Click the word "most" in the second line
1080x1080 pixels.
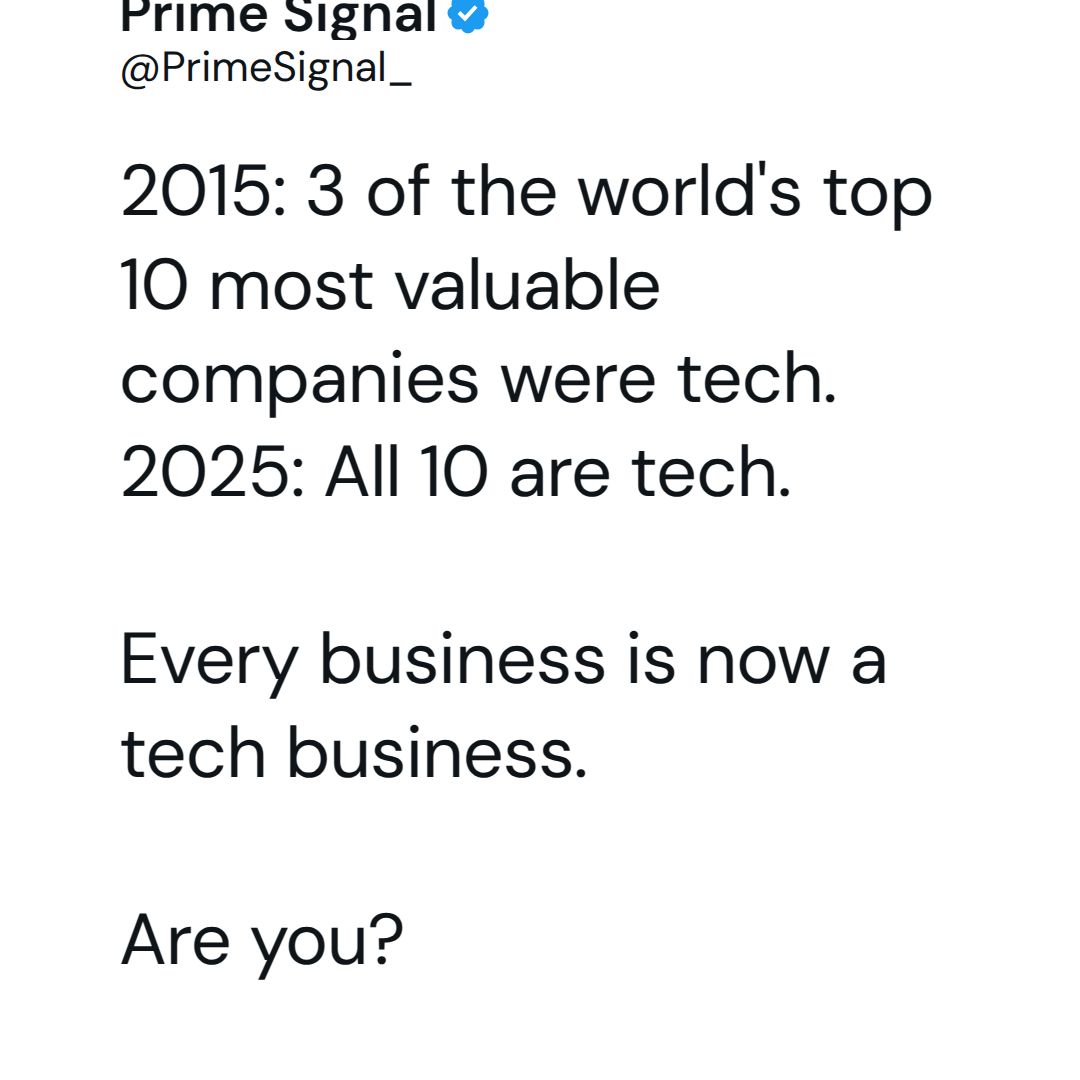[x=291, y=285]
